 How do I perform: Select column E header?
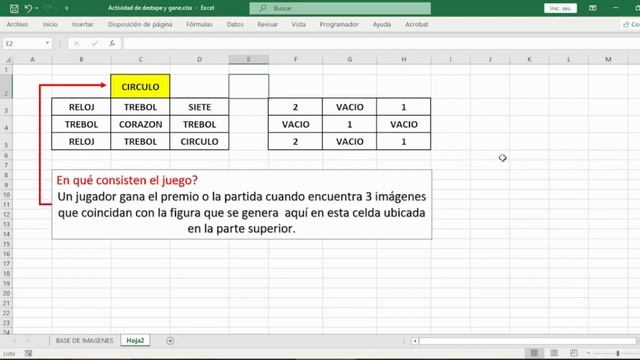point(249,60)
